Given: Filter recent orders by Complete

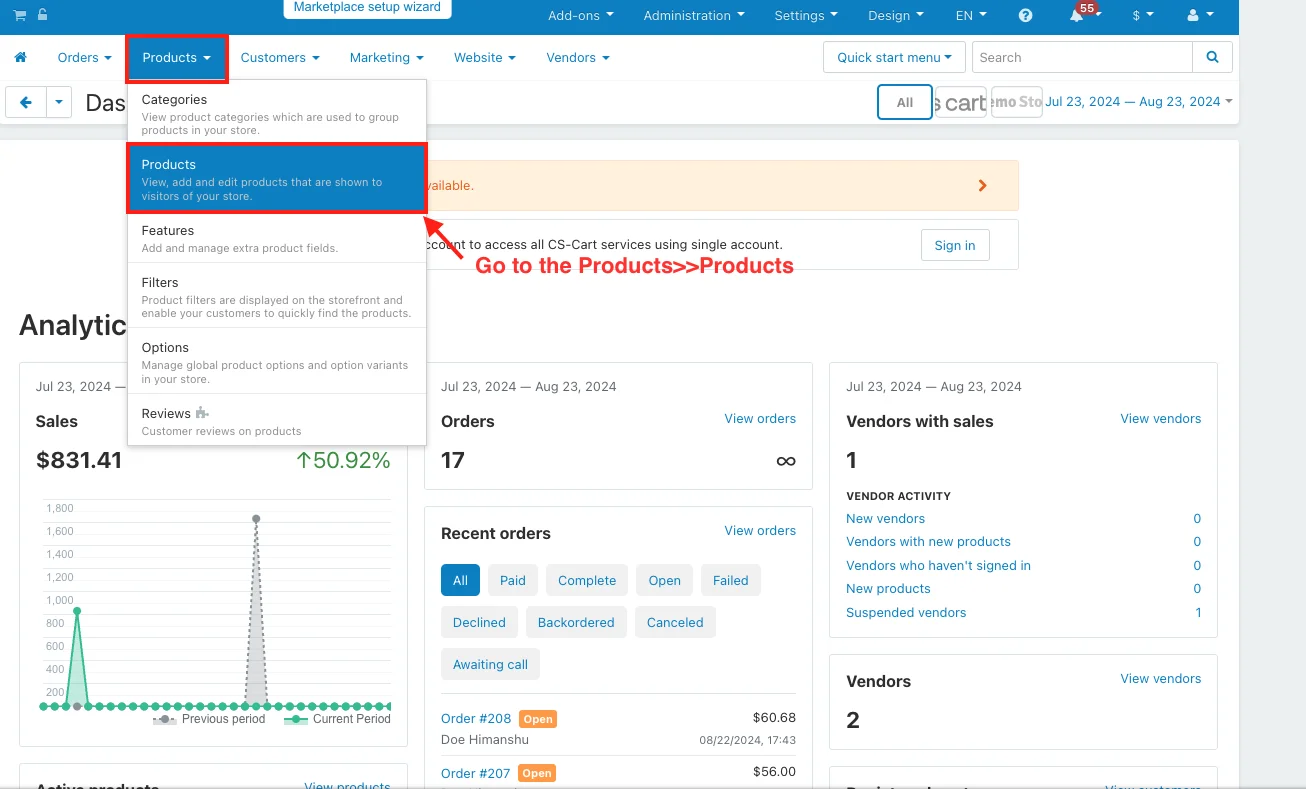Looking at the screenshot, I should point(587,580).
